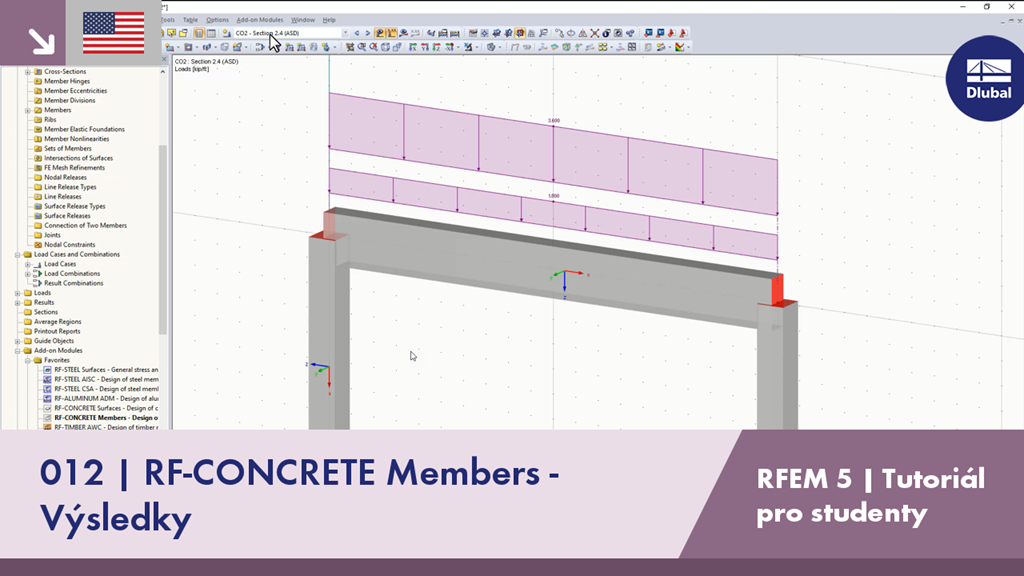Screen dimensions: 1024x576
Task: Go to next load case arrow
Action: (x=367, y=33)
